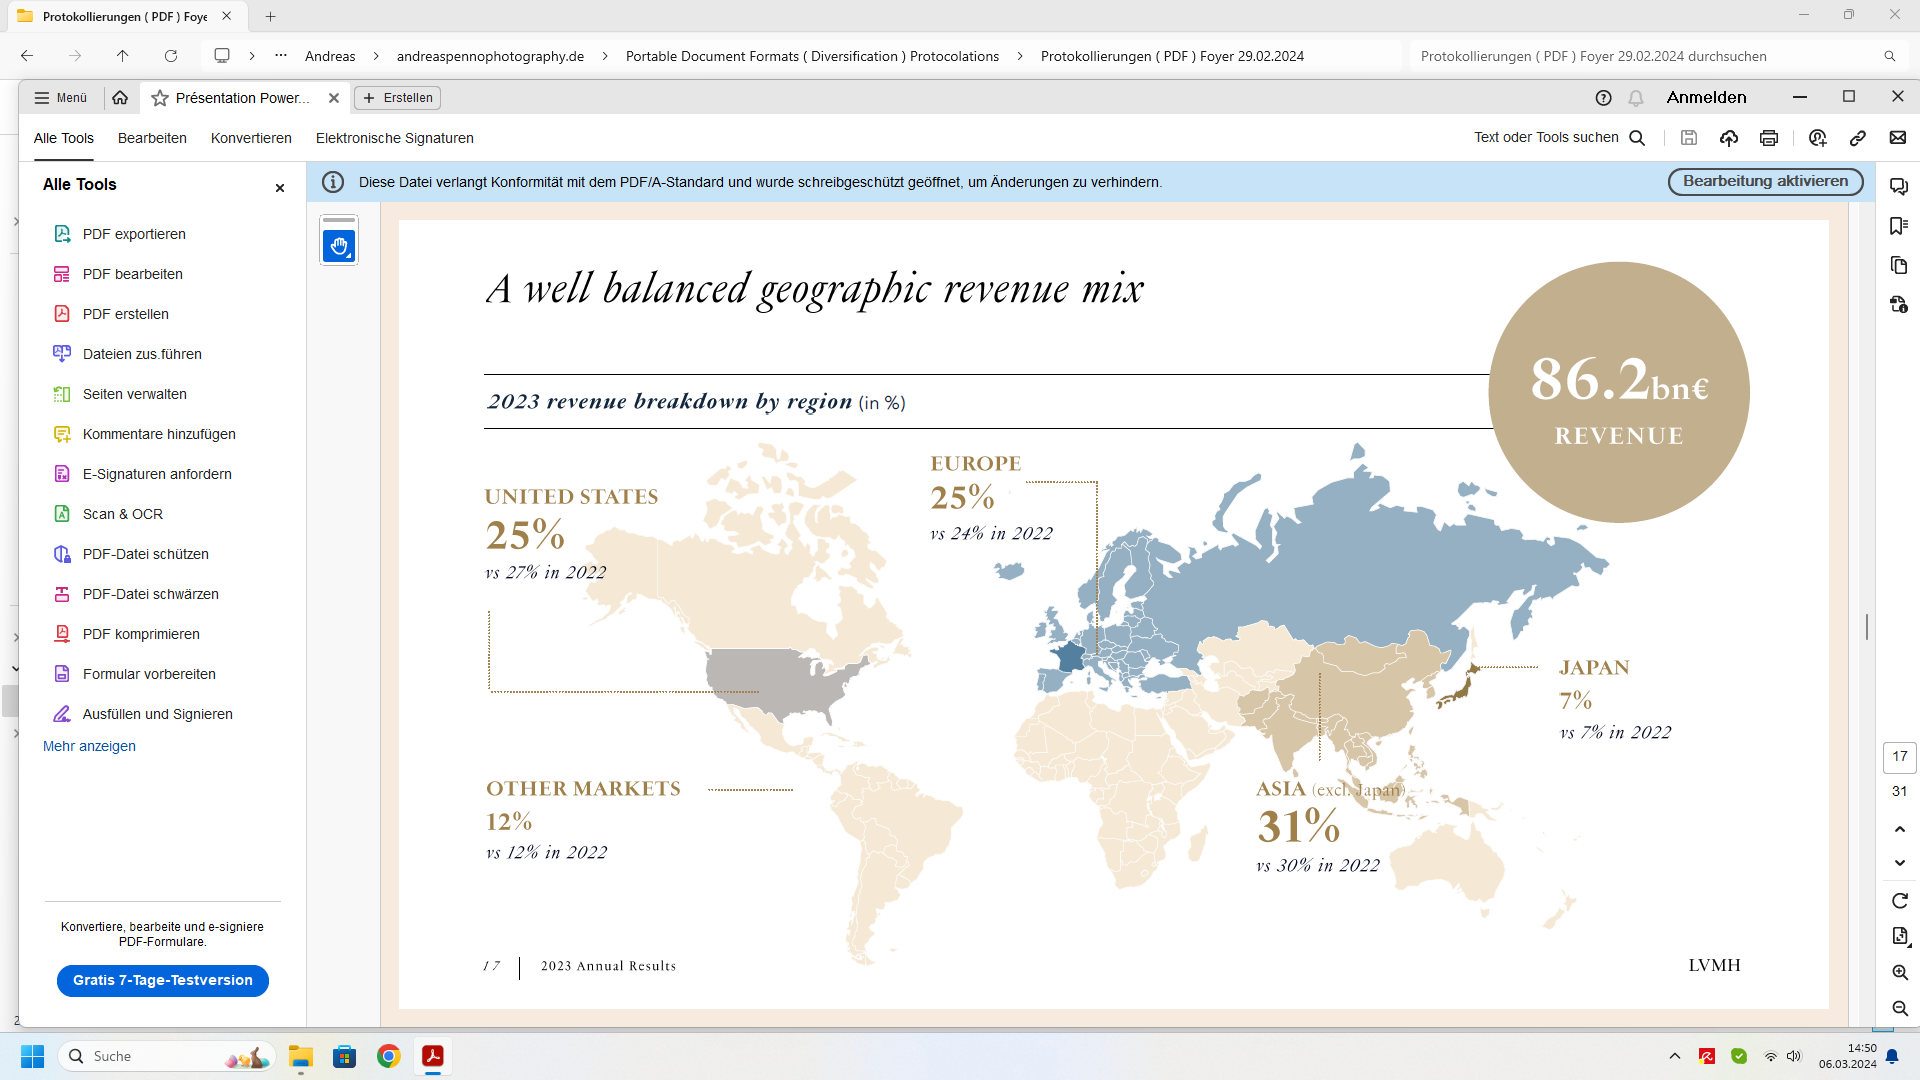Start Gratis 7-Tage-Testversion
This screenshot has width=1920, height=1080.
[x=163, y=981]
